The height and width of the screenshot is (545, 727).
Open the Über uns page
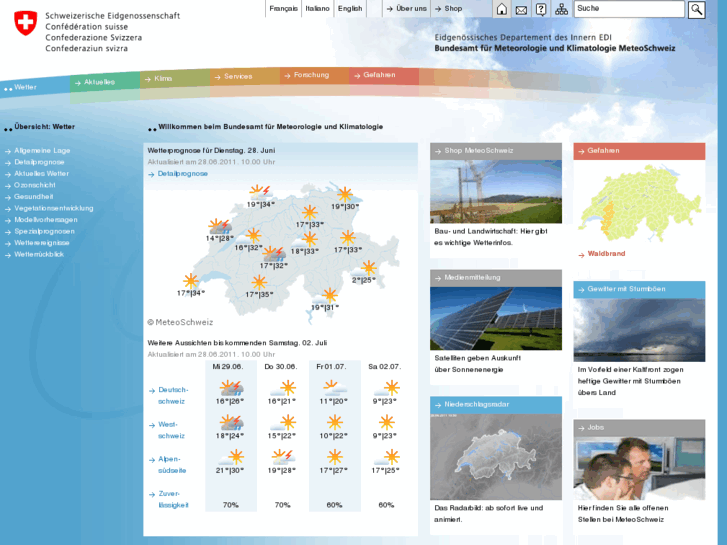(407, 8)
